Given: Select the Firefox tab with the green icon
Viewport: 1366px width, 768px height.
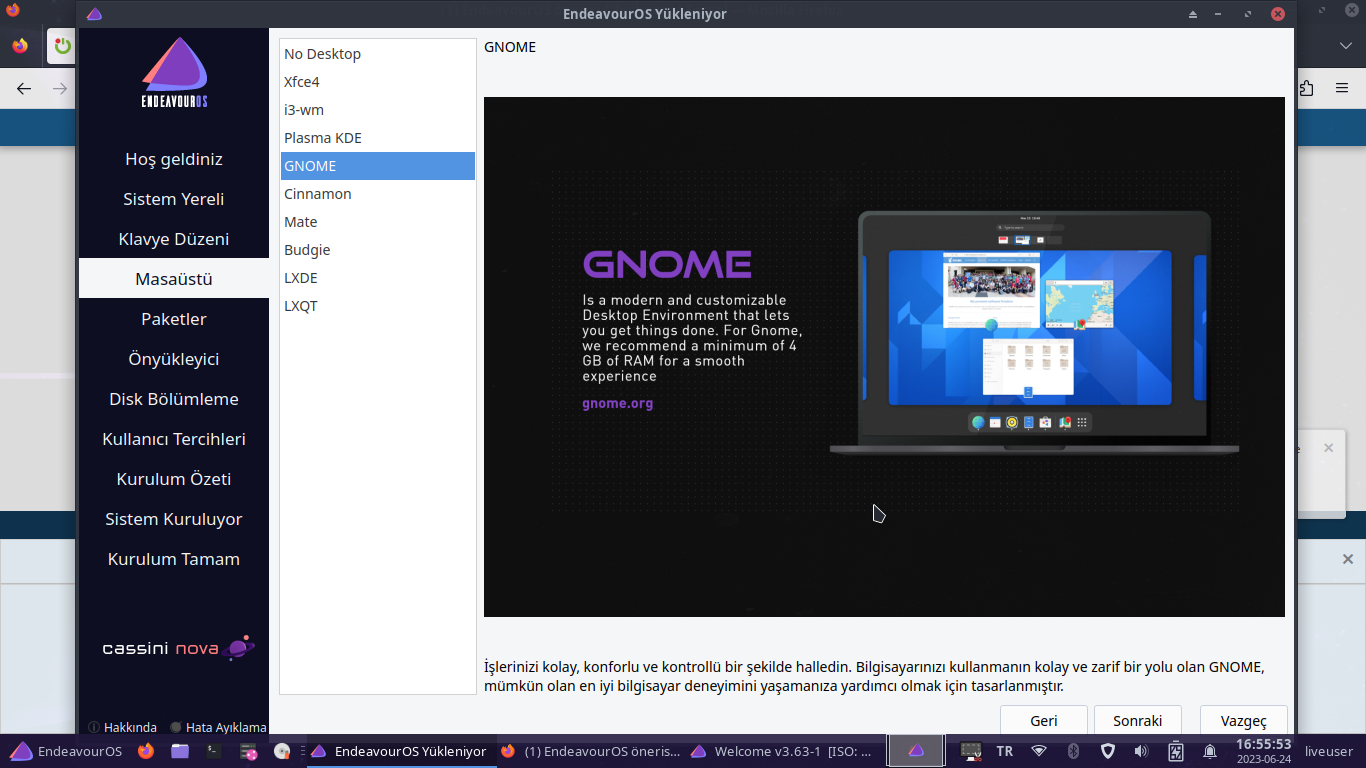Looking at the screenshot, I should (62, 46).
